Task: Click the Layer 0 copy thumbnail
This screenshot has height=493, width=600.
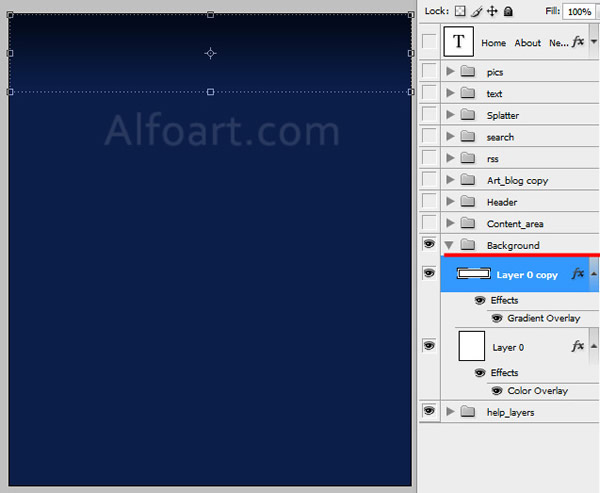Action: (x=474, y=273)
